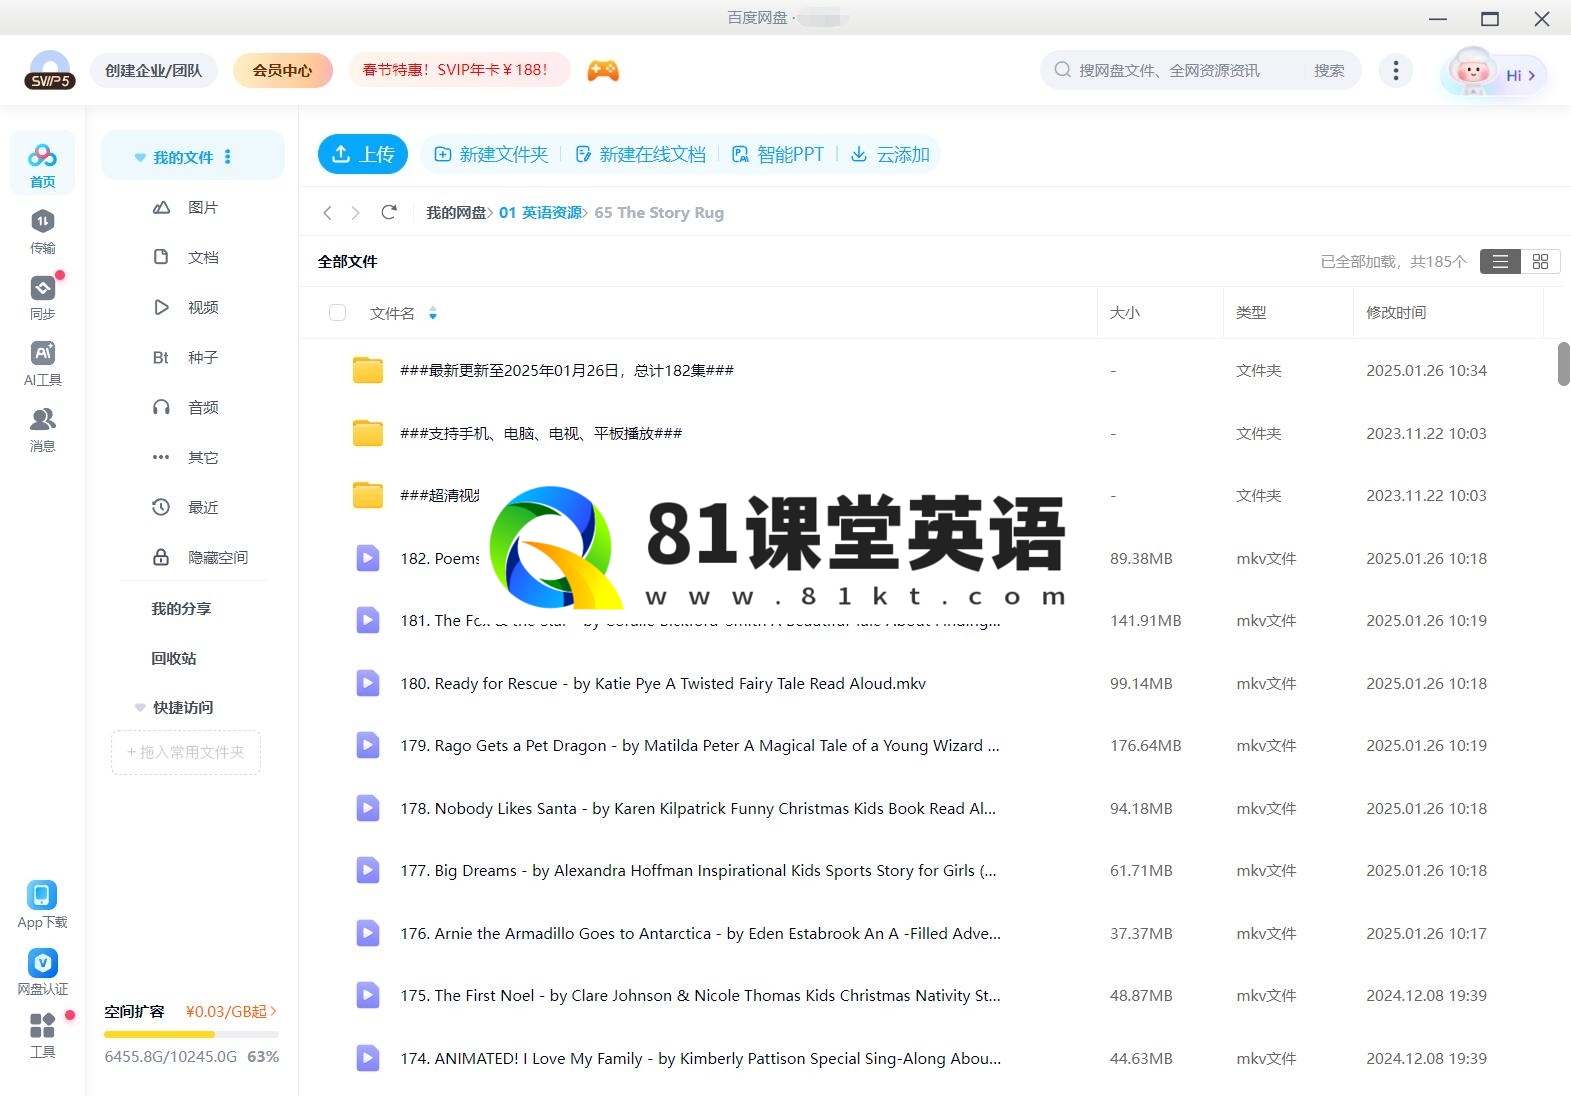Click the game controller icon in header
Image resolution: width=1571 pixels, height=1096 pixels.
[602, 70]
